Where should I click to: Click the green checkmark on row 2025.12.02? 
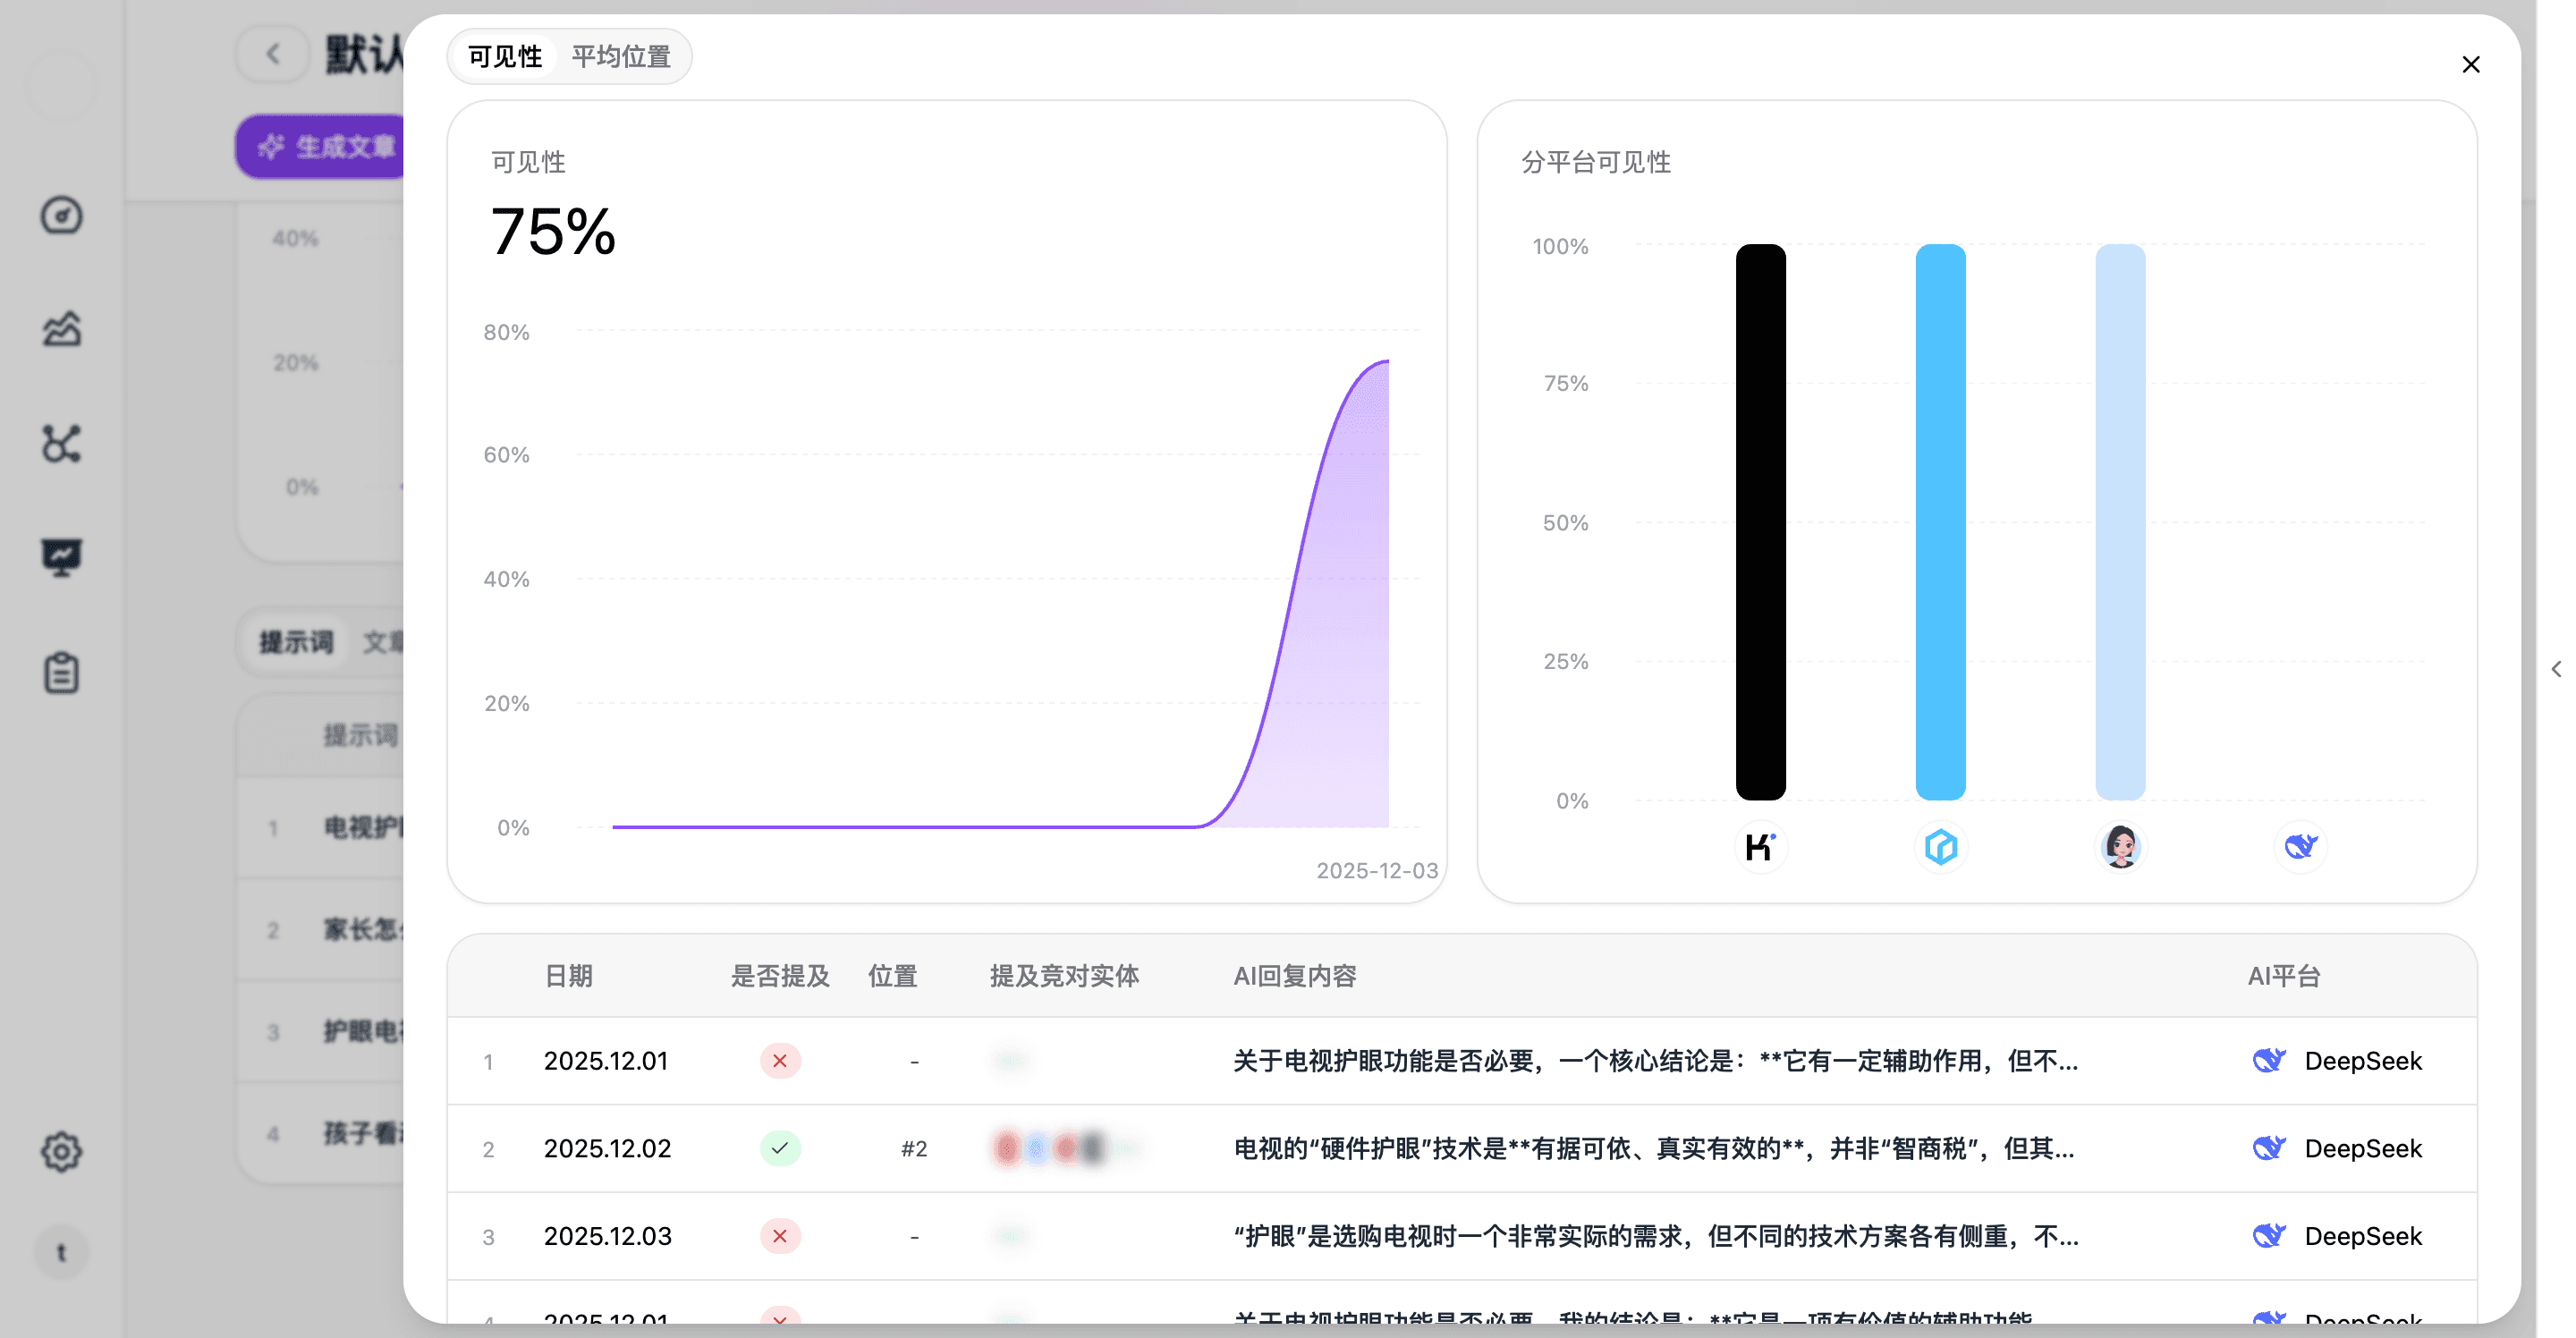click(x=780, y=1148)
